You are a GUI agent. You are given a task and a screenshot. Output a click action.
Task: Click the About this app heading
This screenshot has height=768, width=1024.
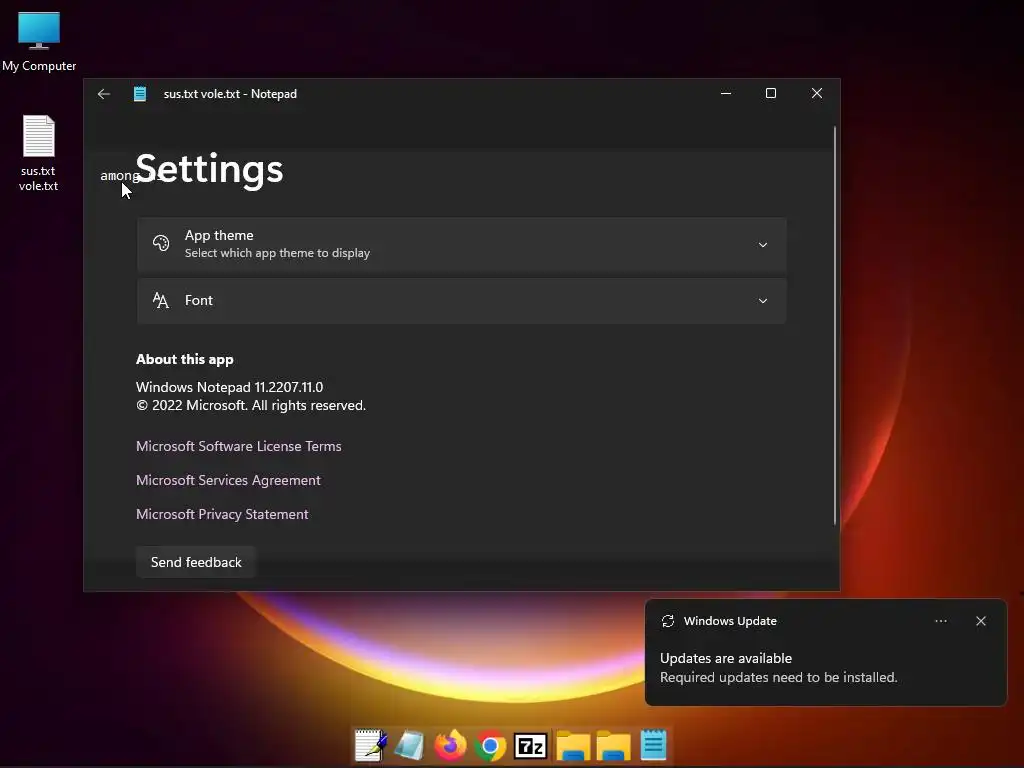[185, 359]
